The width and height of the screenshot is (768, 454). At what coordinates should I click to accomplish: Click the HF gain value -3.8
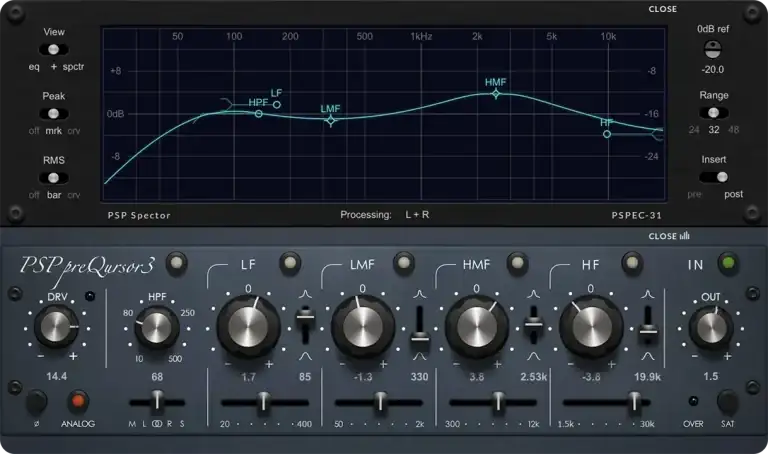pyautogui.click(x=591, y=377)
